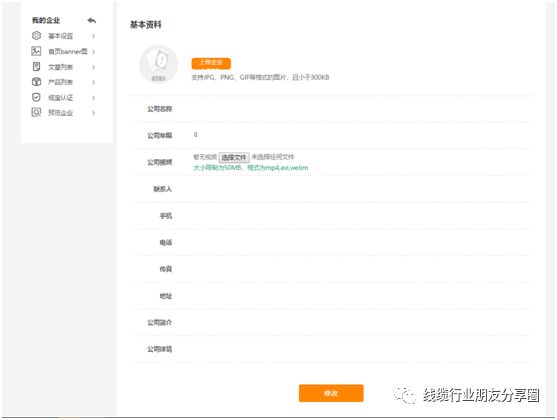Image resolution: width=557 pixels, height=420 pixels.
Task: Click the 传真 label
Action: [166, 269]
